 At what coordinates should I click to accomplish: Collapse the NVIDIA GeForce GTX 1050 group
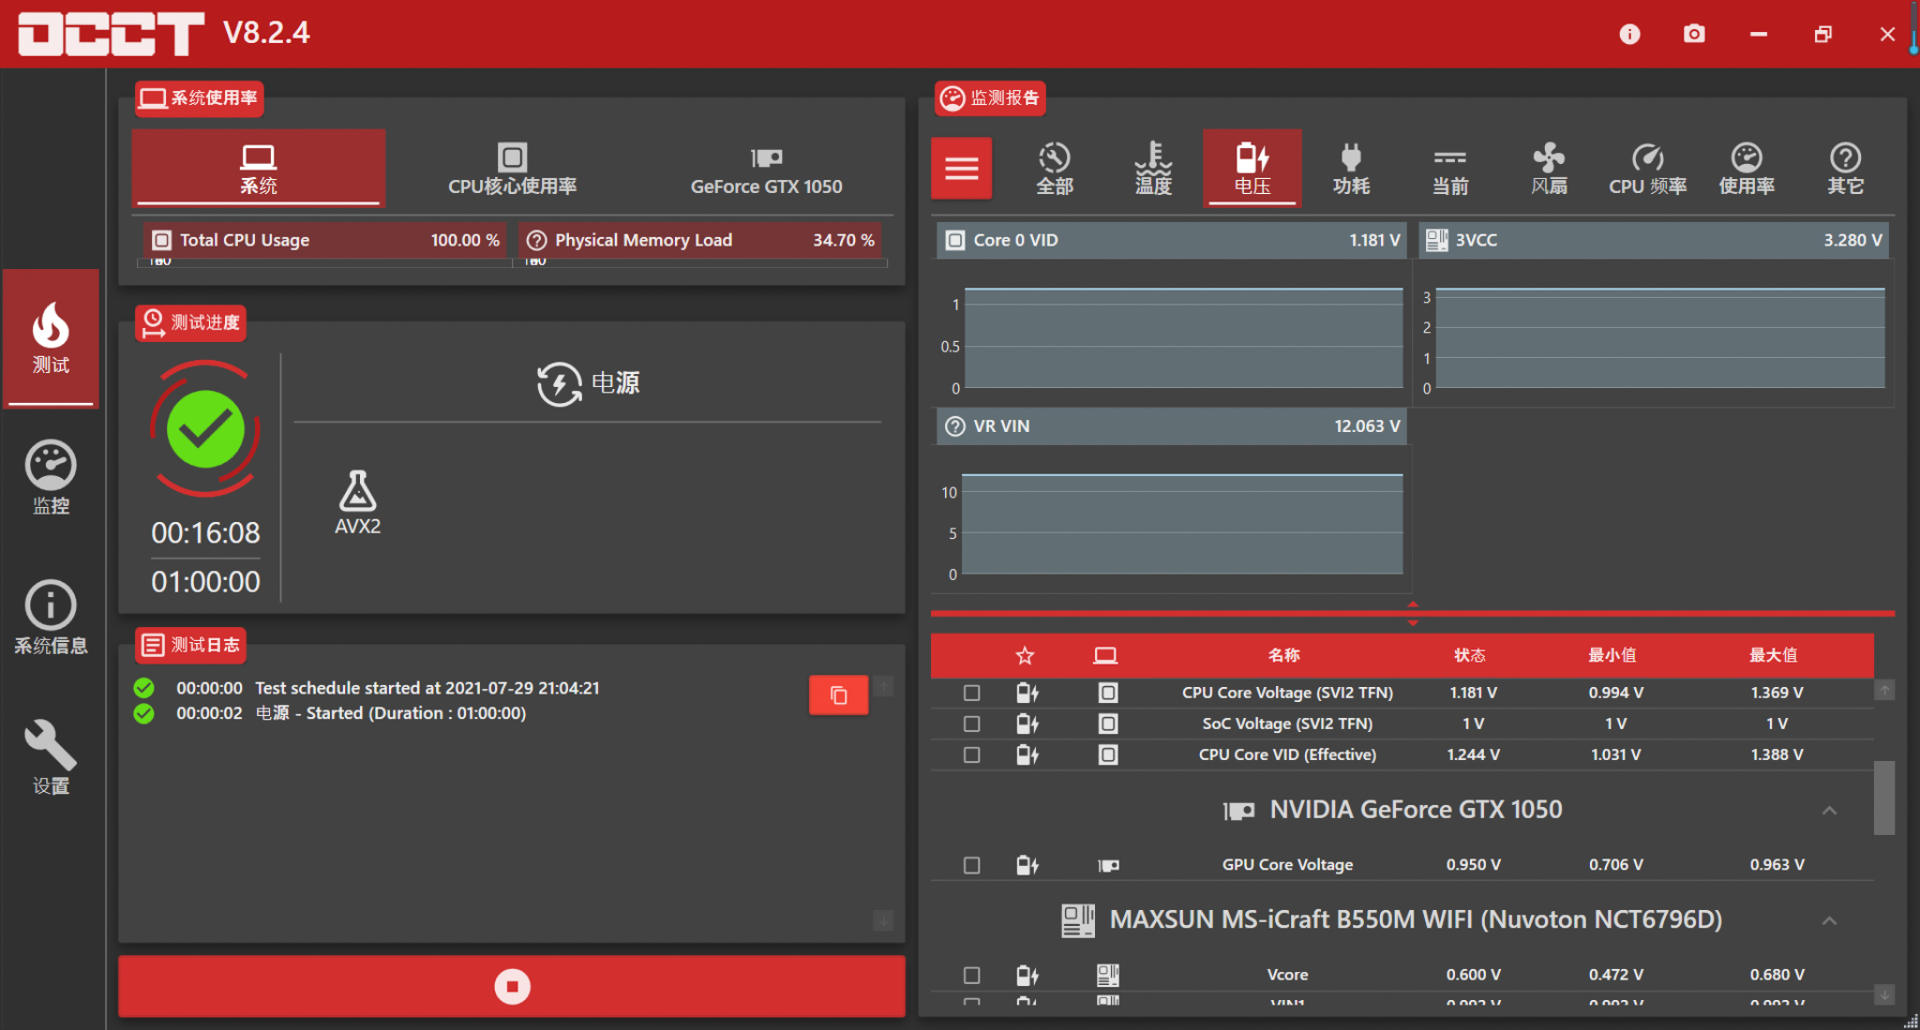(x=1829, y=810)
